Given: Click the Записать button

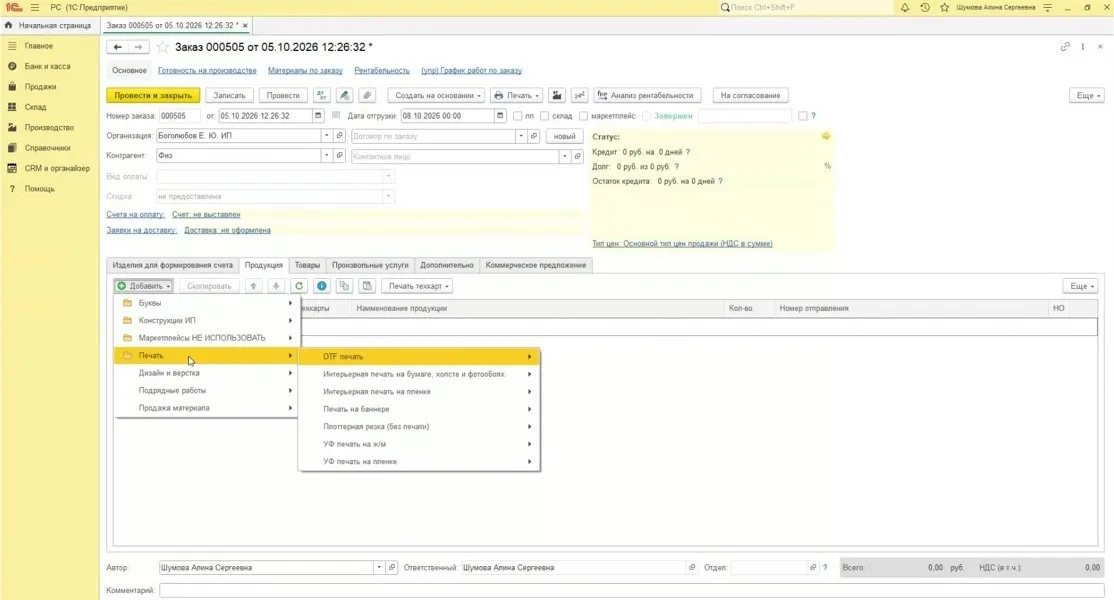Looking at the screenshot, I should pyautogui.click(x=229, y=95).
